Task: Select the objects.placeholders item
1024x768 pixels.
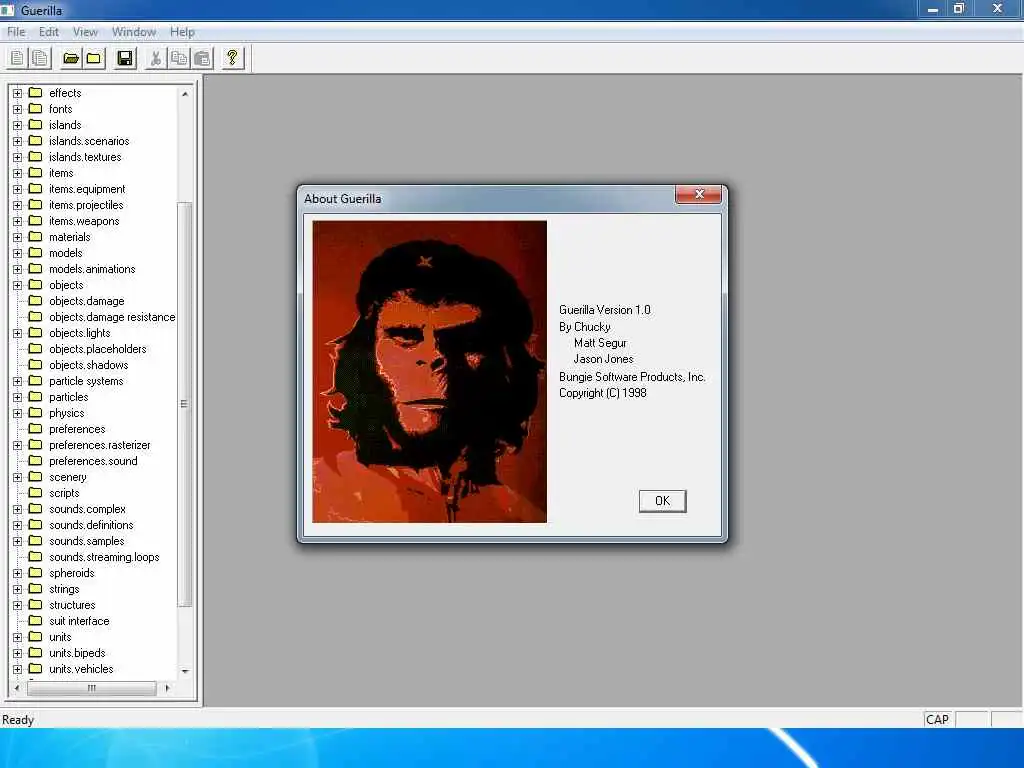Action: (x=98, y=349)
